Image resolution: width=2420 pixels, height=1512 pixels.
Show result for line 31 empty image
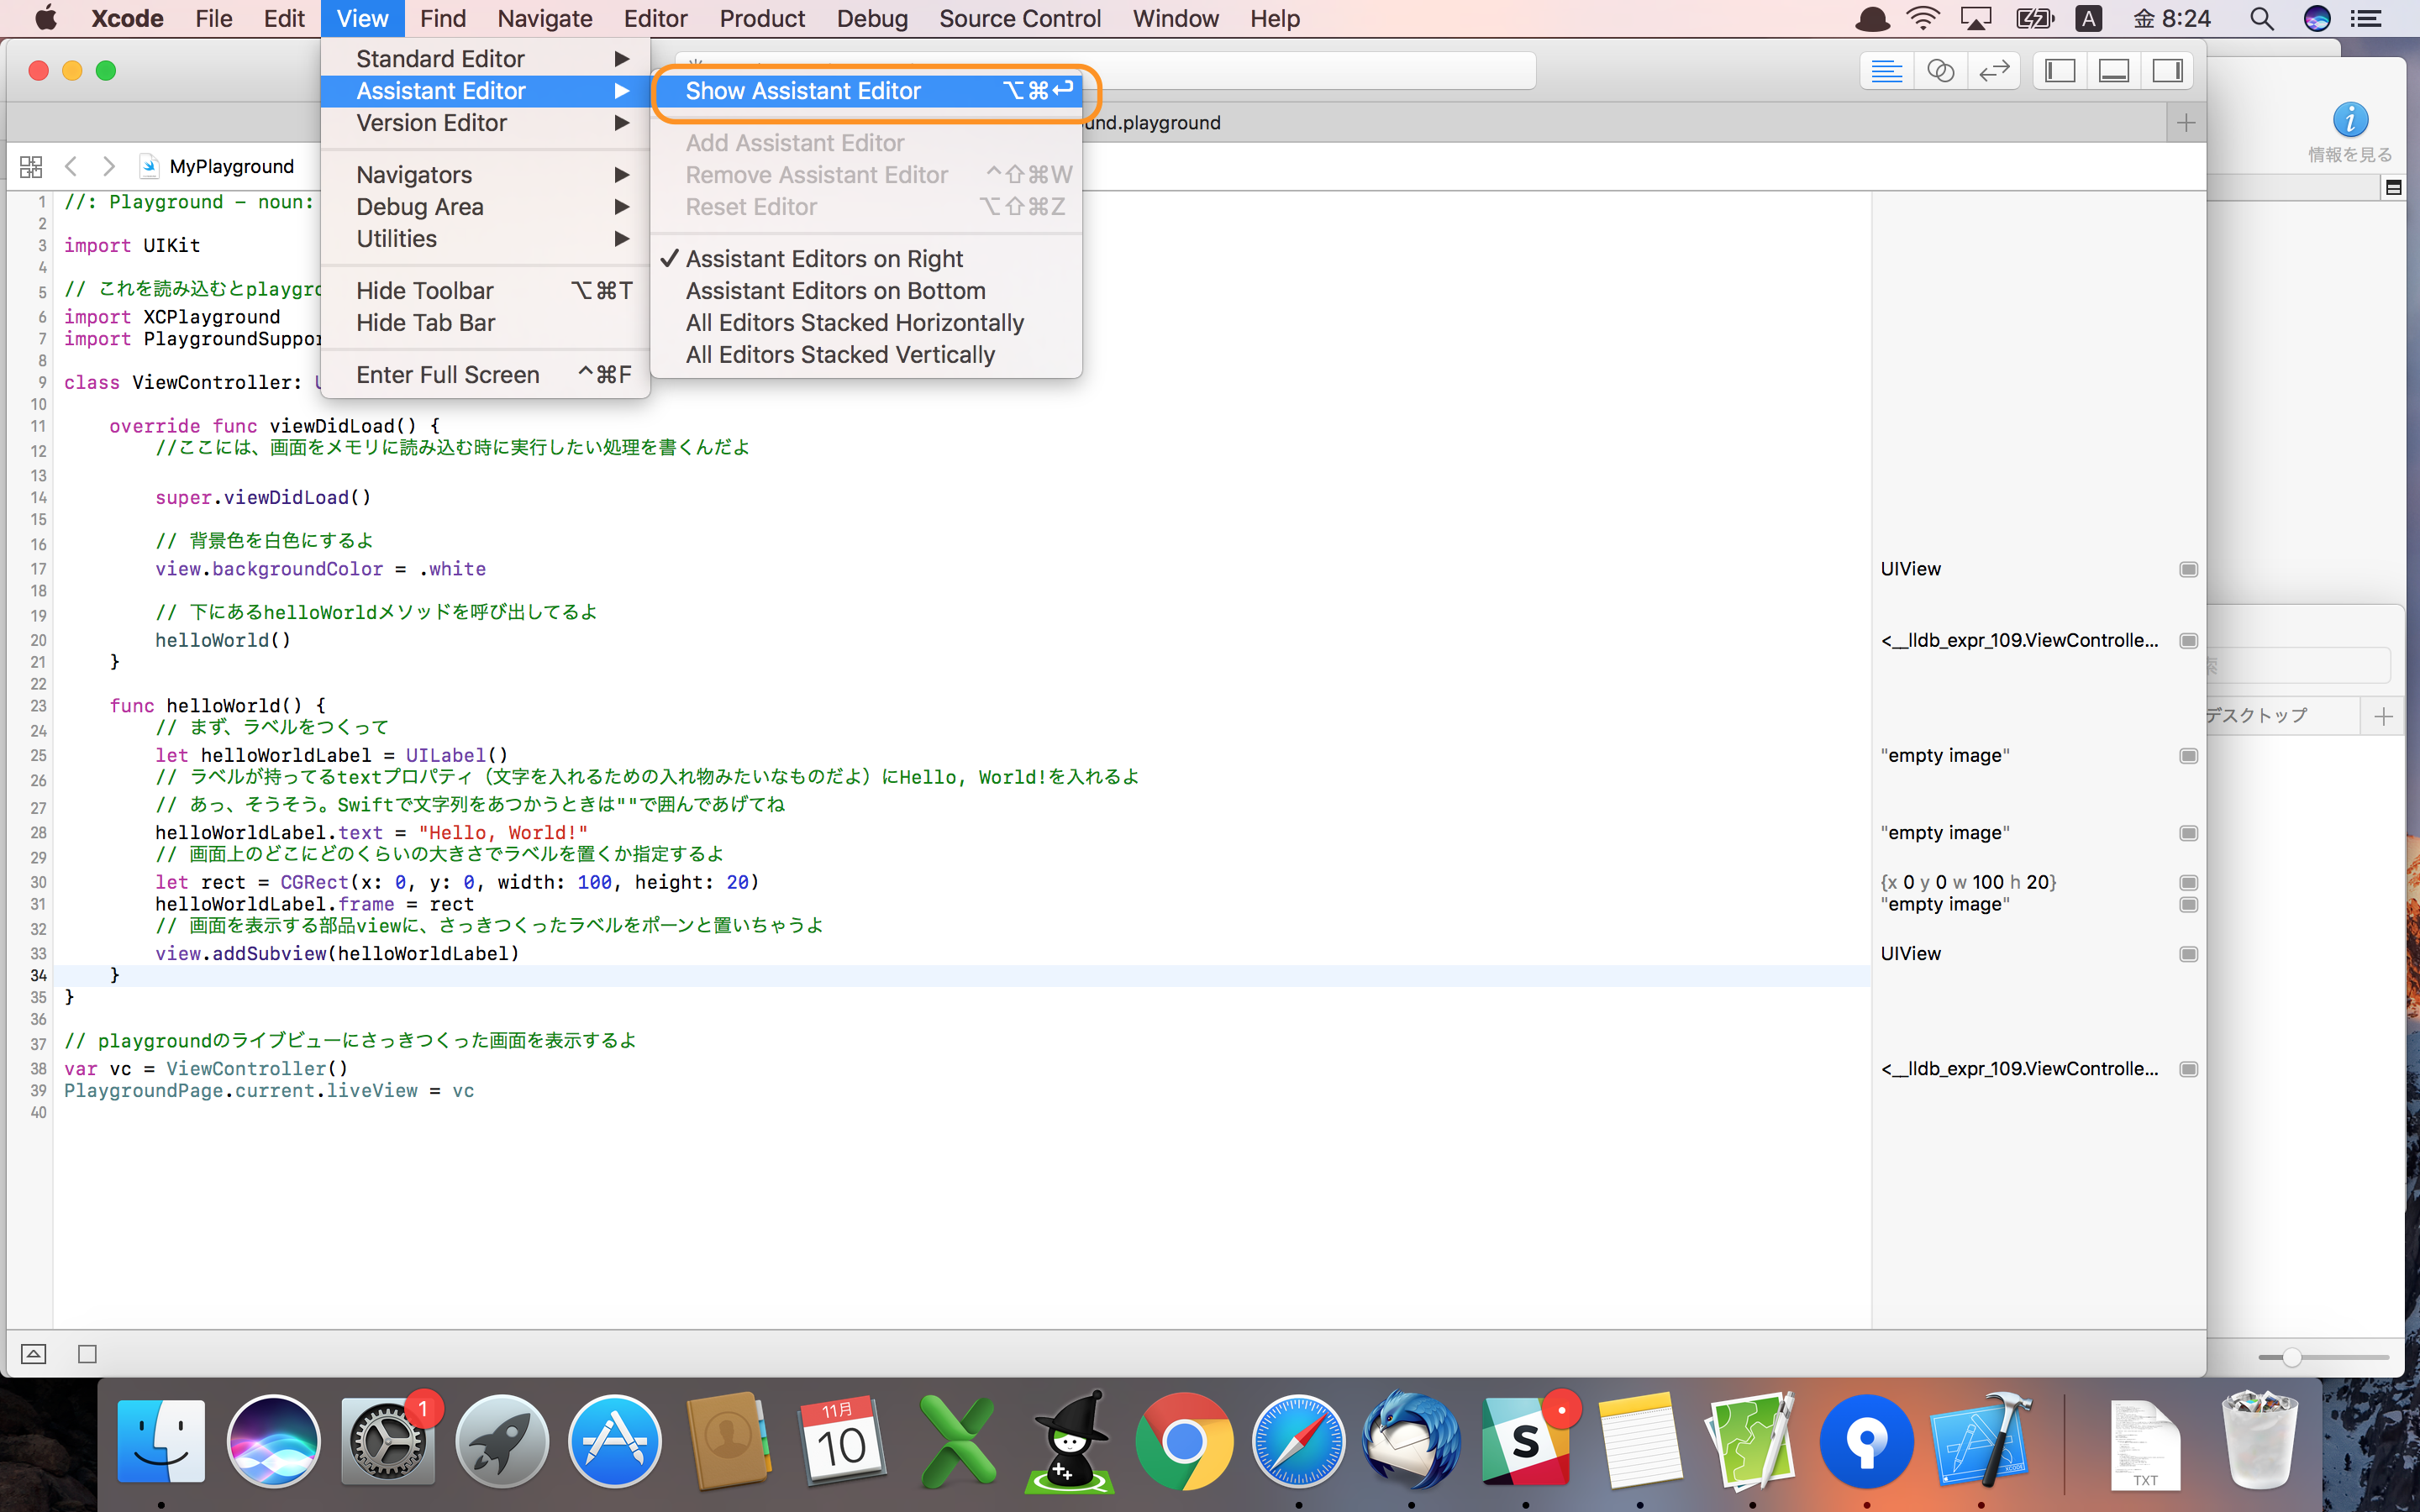coord(2188,905)
